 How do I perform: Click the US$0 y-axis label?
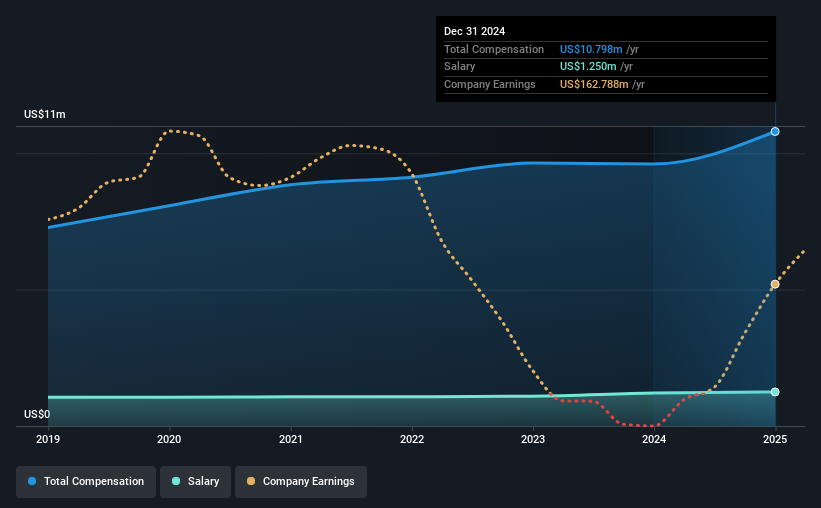click(37, 414)
